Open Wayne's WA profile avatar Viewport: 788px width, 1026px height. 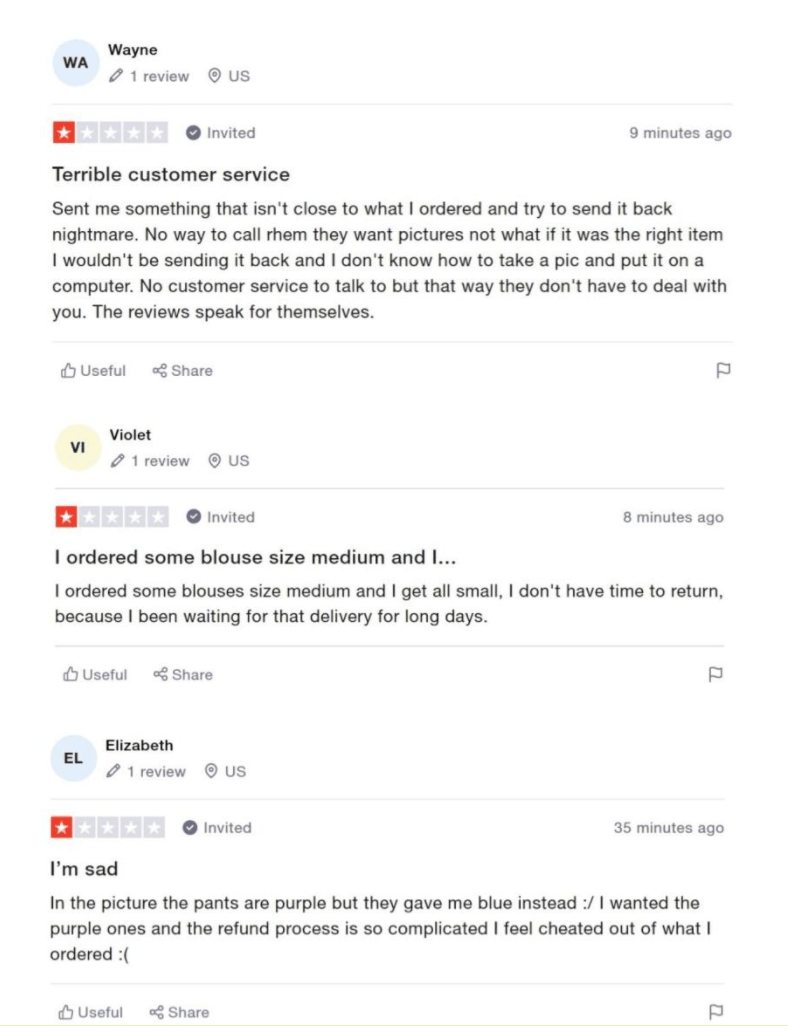[x=76, y=62]
